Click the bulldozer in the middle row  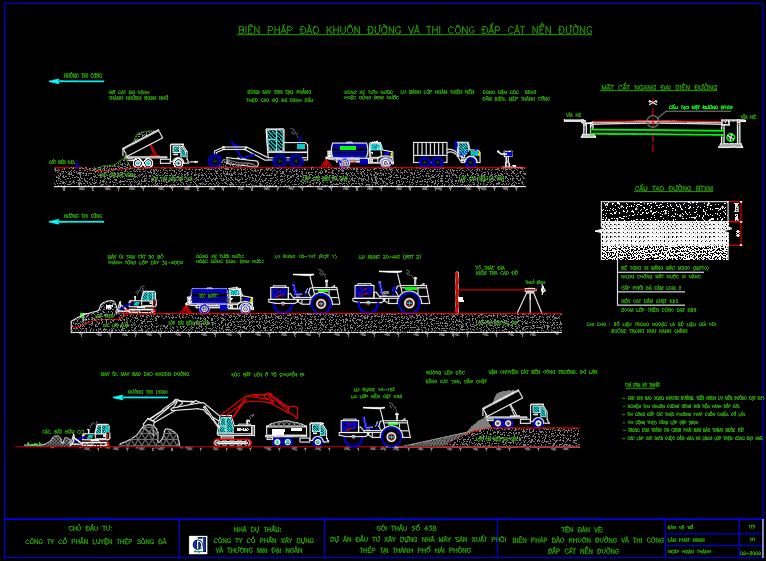pyautogui.click(x=128, y=303)
